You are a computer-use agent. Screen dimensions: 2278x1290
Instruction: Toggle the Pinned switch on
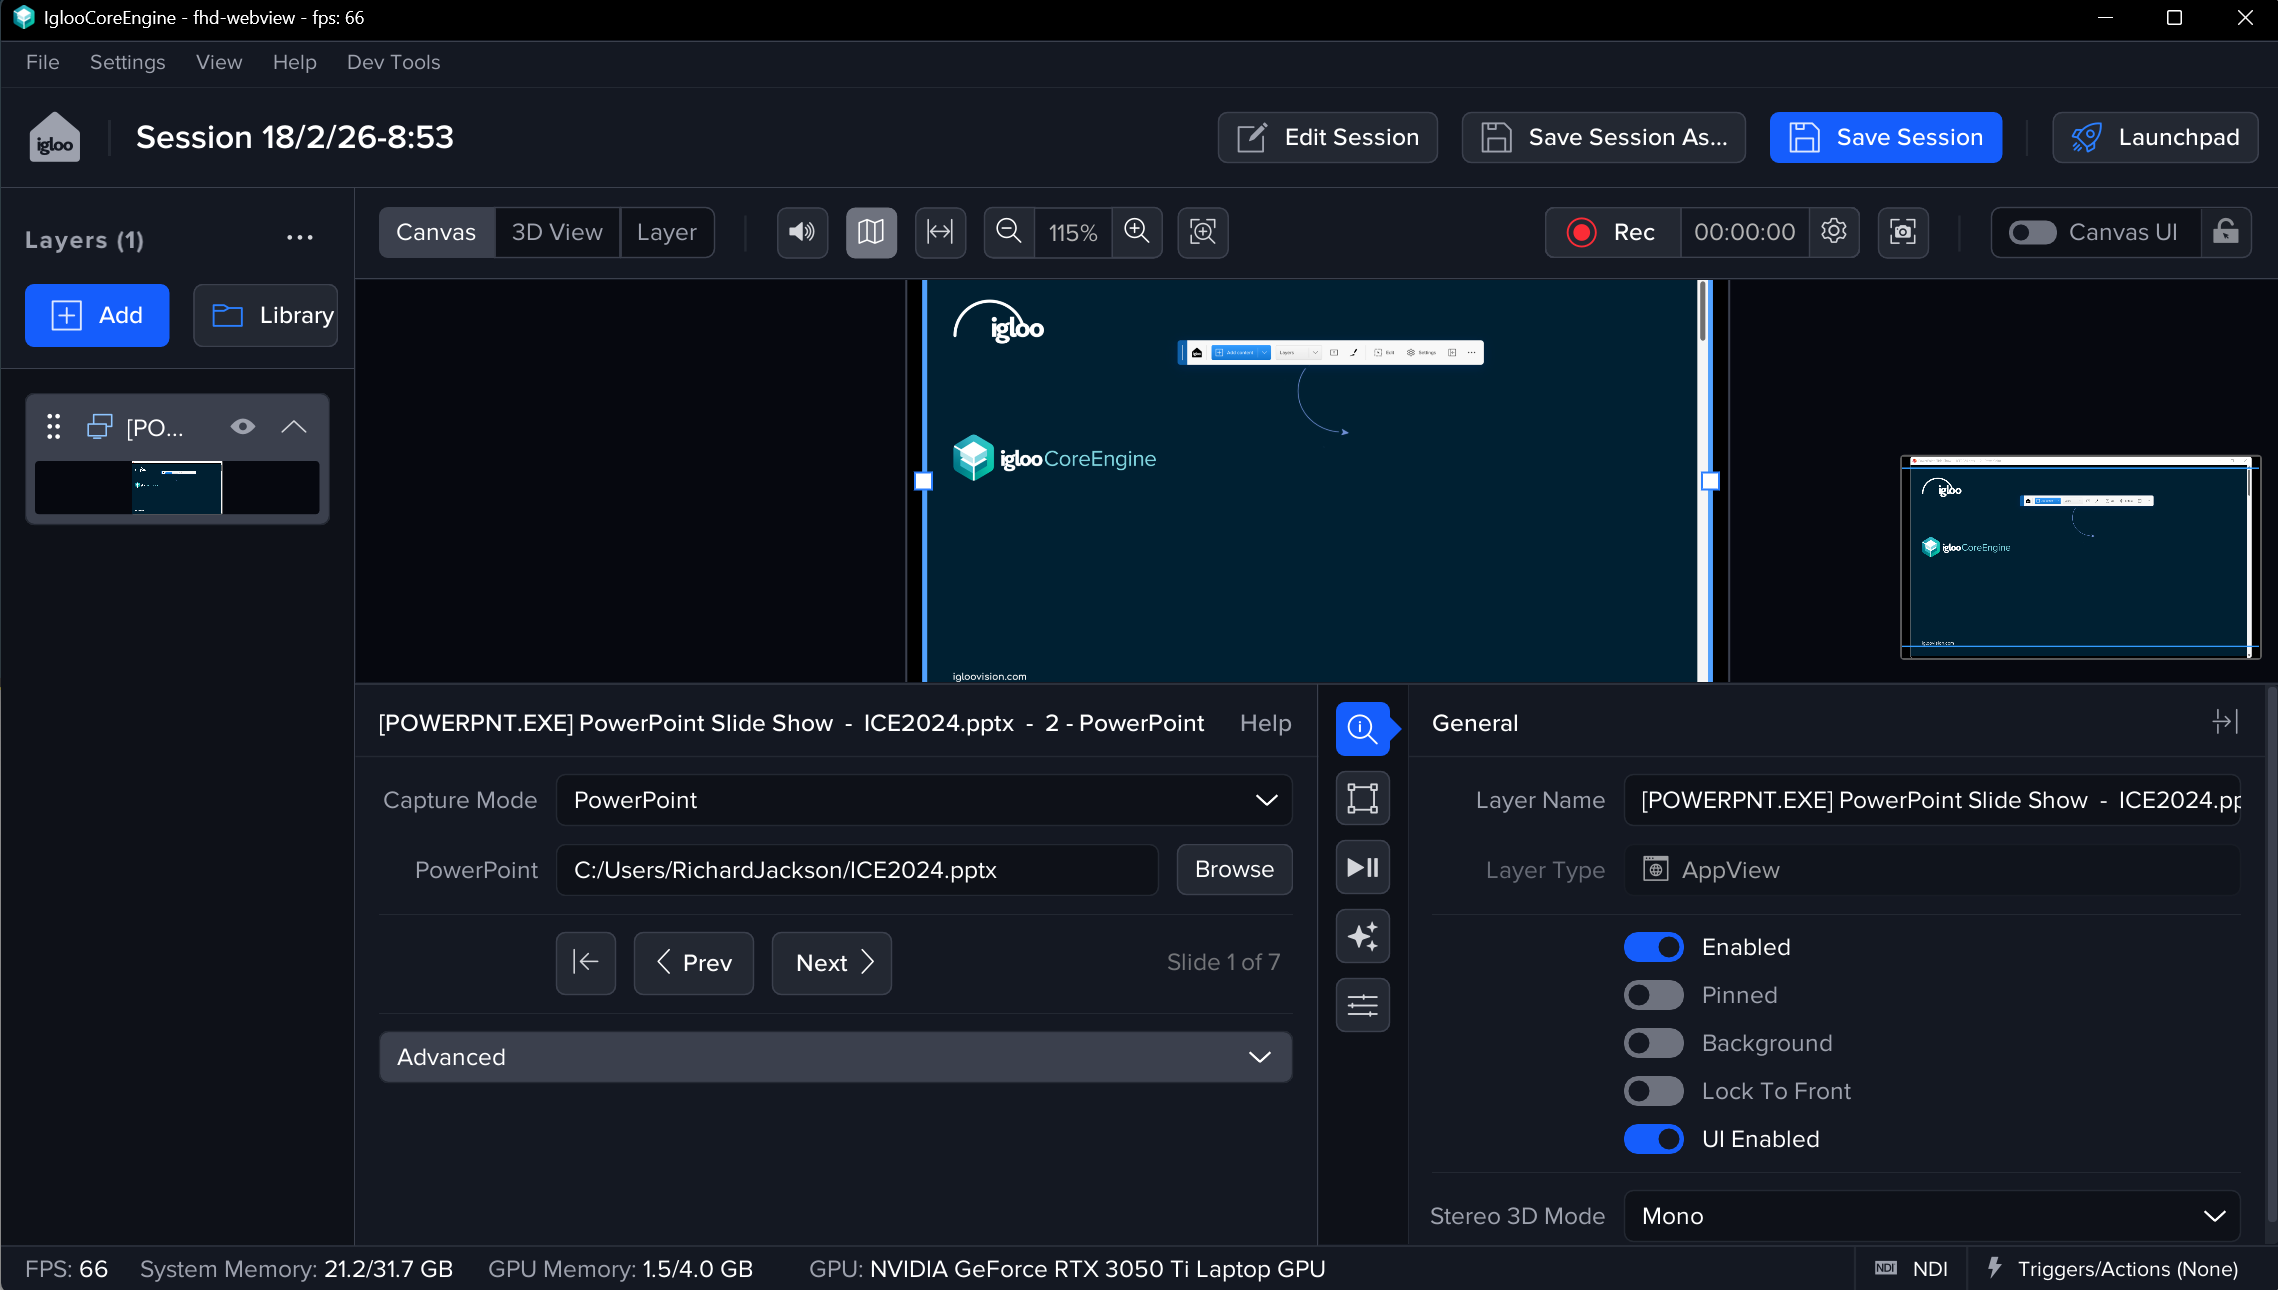(1653, 995)
